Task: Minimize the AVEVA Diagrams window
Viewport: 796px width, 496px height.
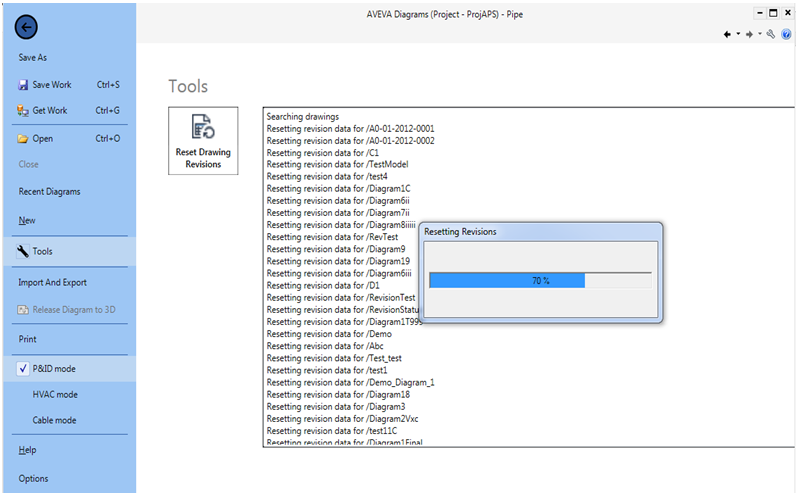Action: coord(759,13)
